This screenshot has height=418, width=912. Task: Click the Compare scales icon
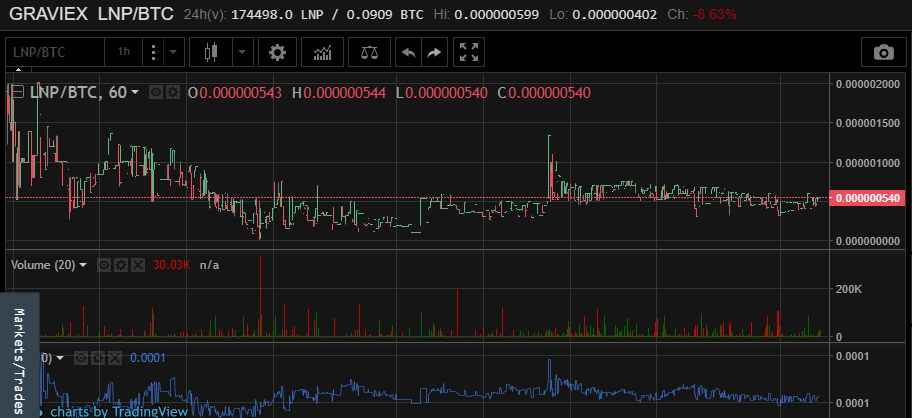(x=369, y=52)
